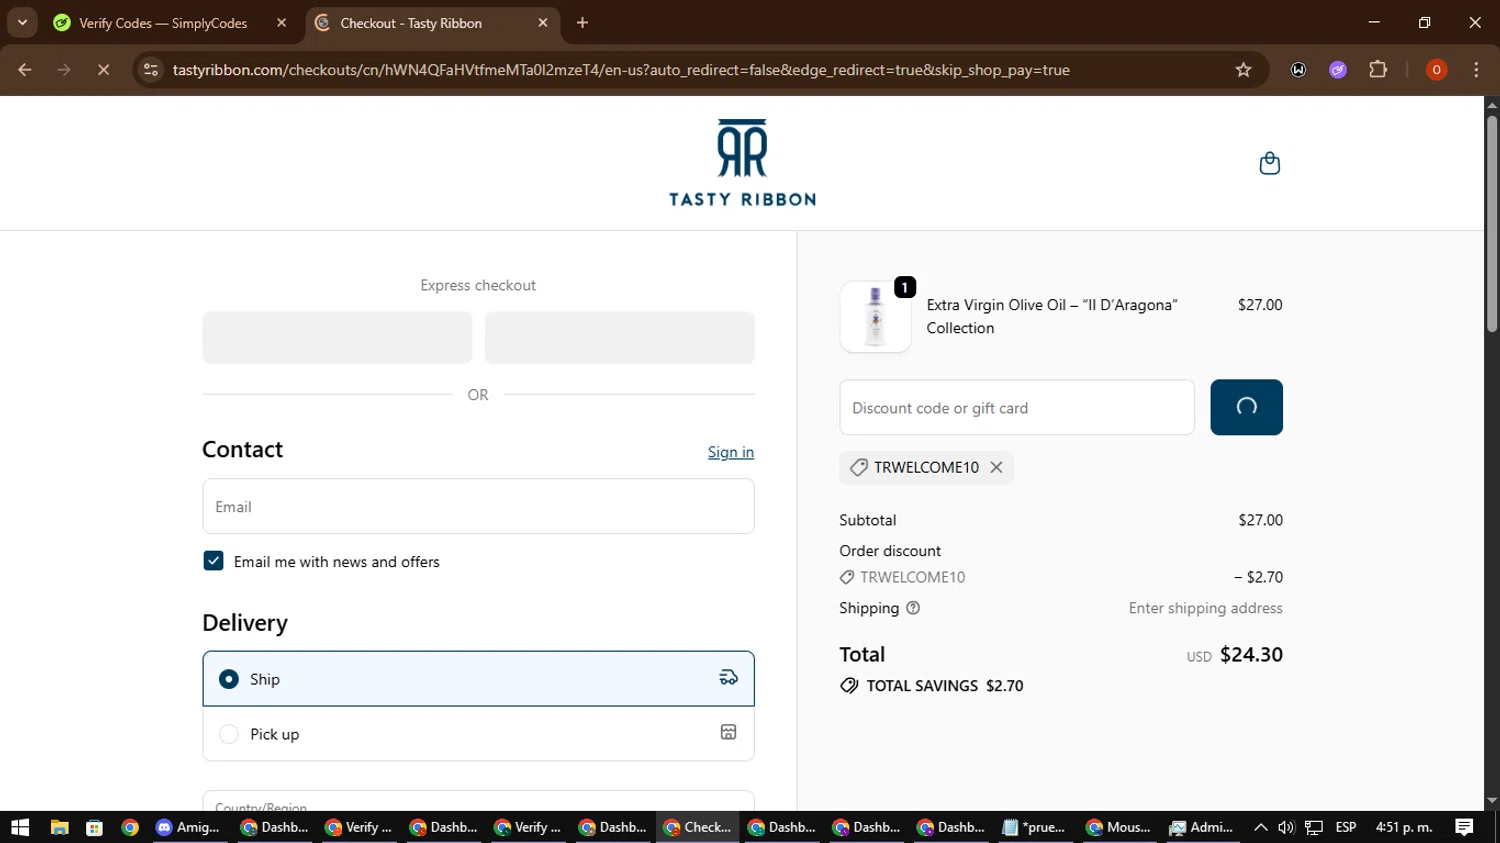Screen dimensions: 1500x843
Task: Uncheck Email me with news and offers
Action: pyautogui.click(x=213, y=561)
